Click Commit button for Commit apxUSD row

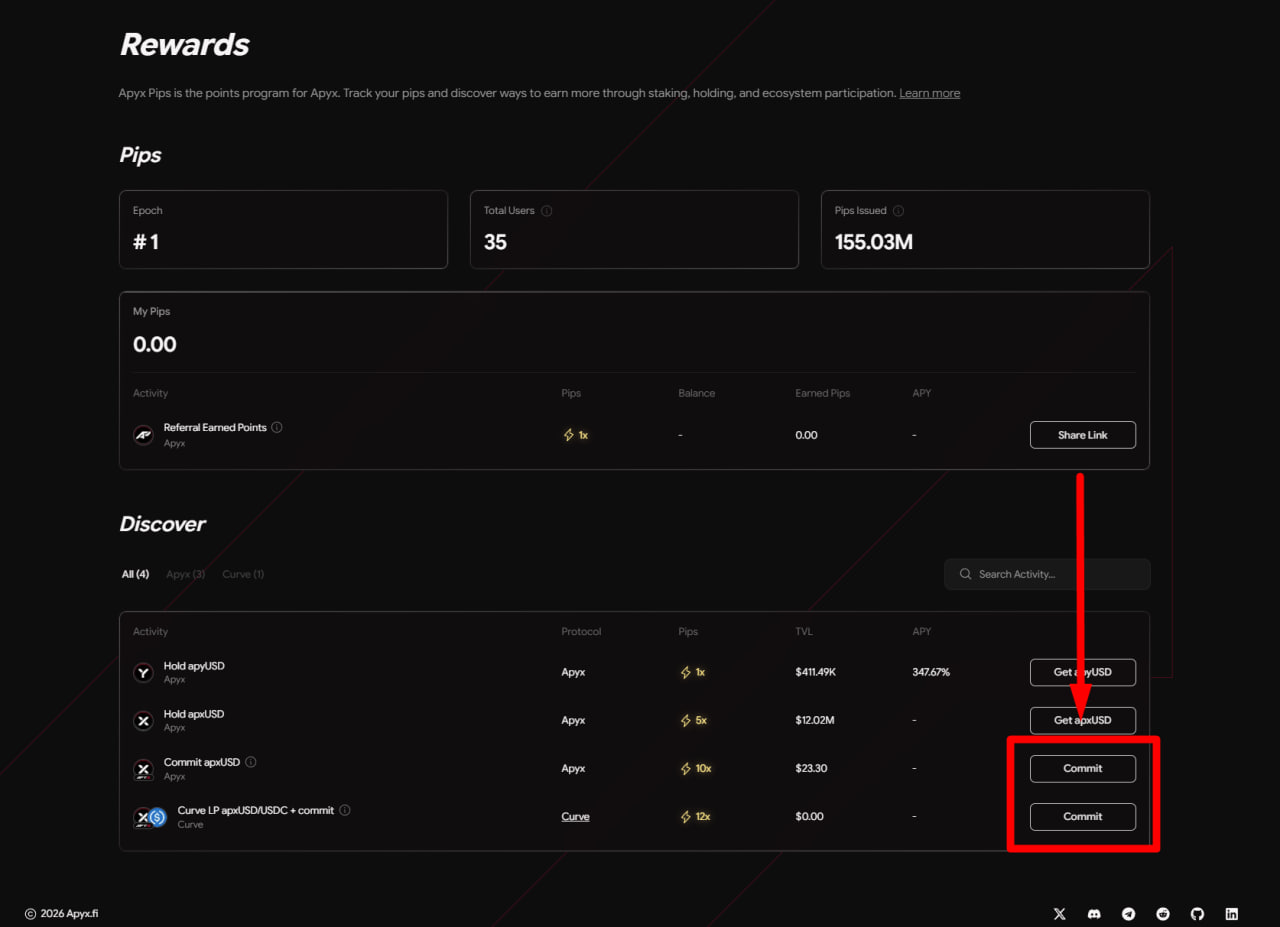click(1083, 768)
